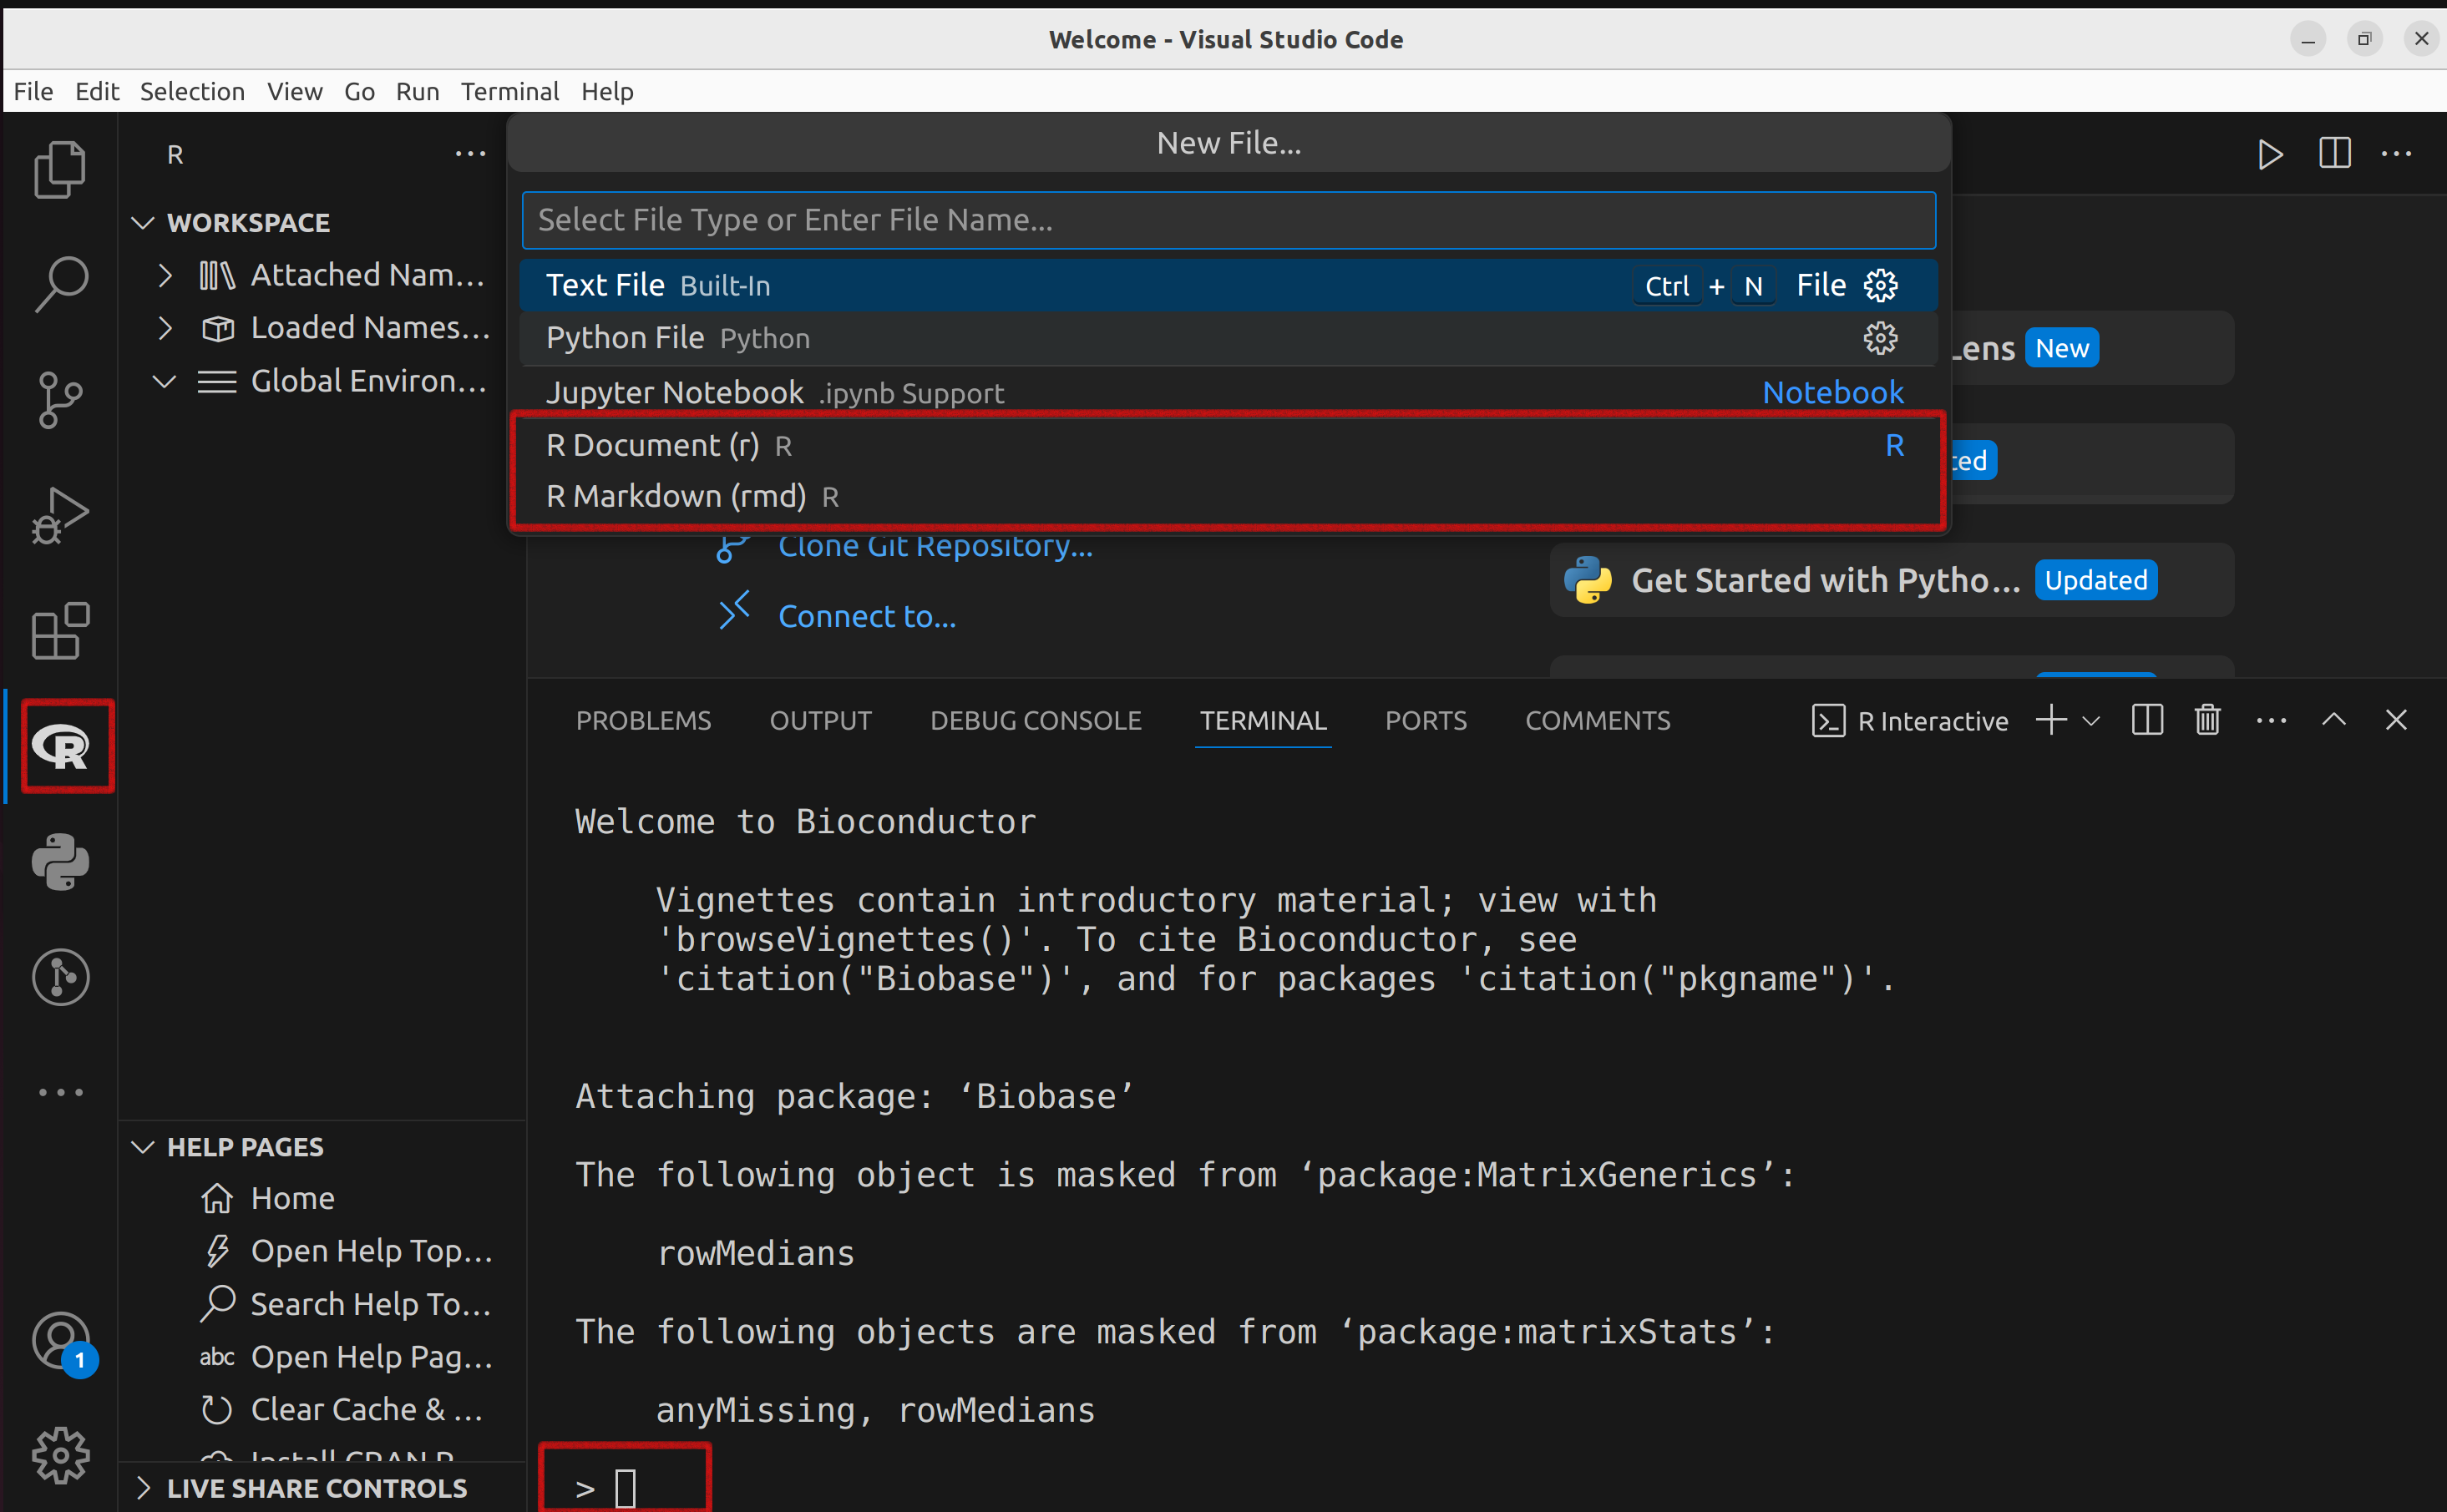
Task: Expand the Loaded Namespaces tree row
Action: pyautogui.click(x=323, y=327)
